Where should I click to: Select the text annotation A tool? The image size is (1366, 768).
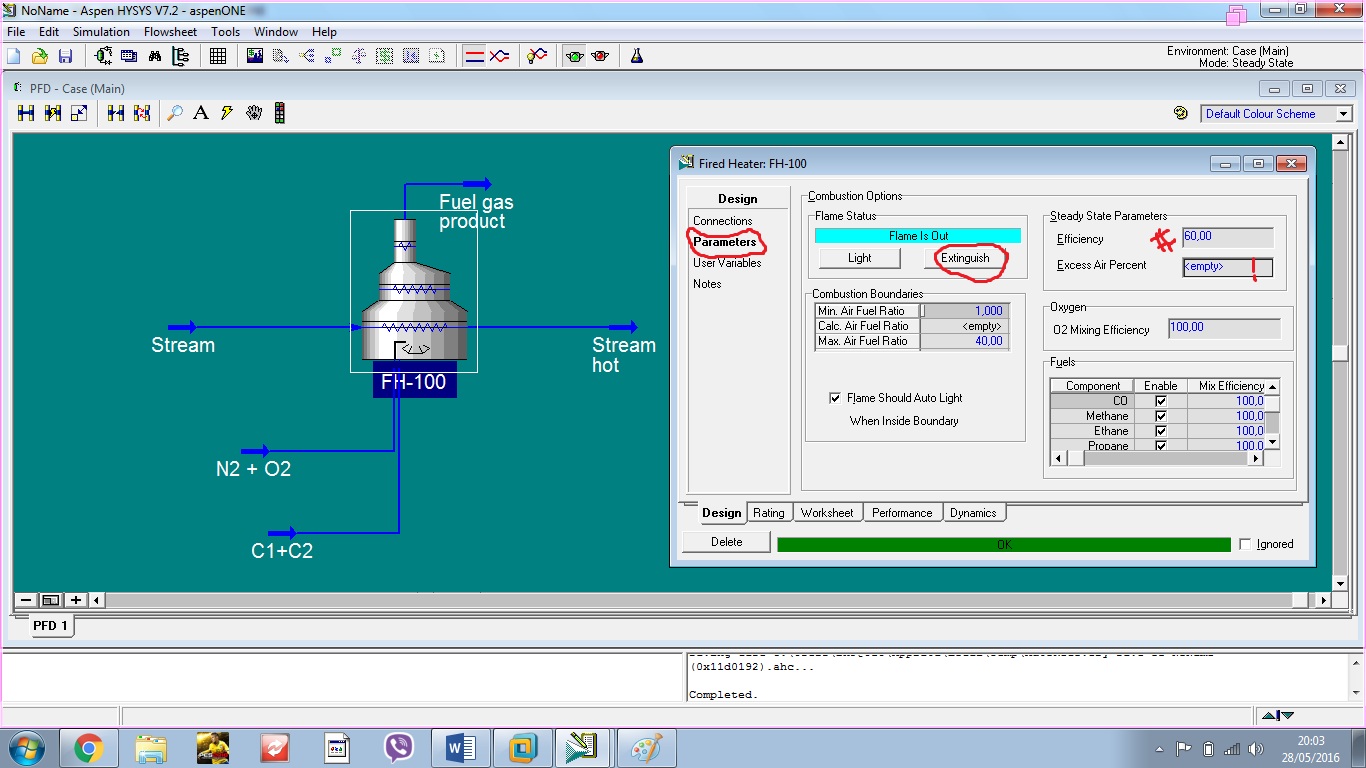[201, 113]
